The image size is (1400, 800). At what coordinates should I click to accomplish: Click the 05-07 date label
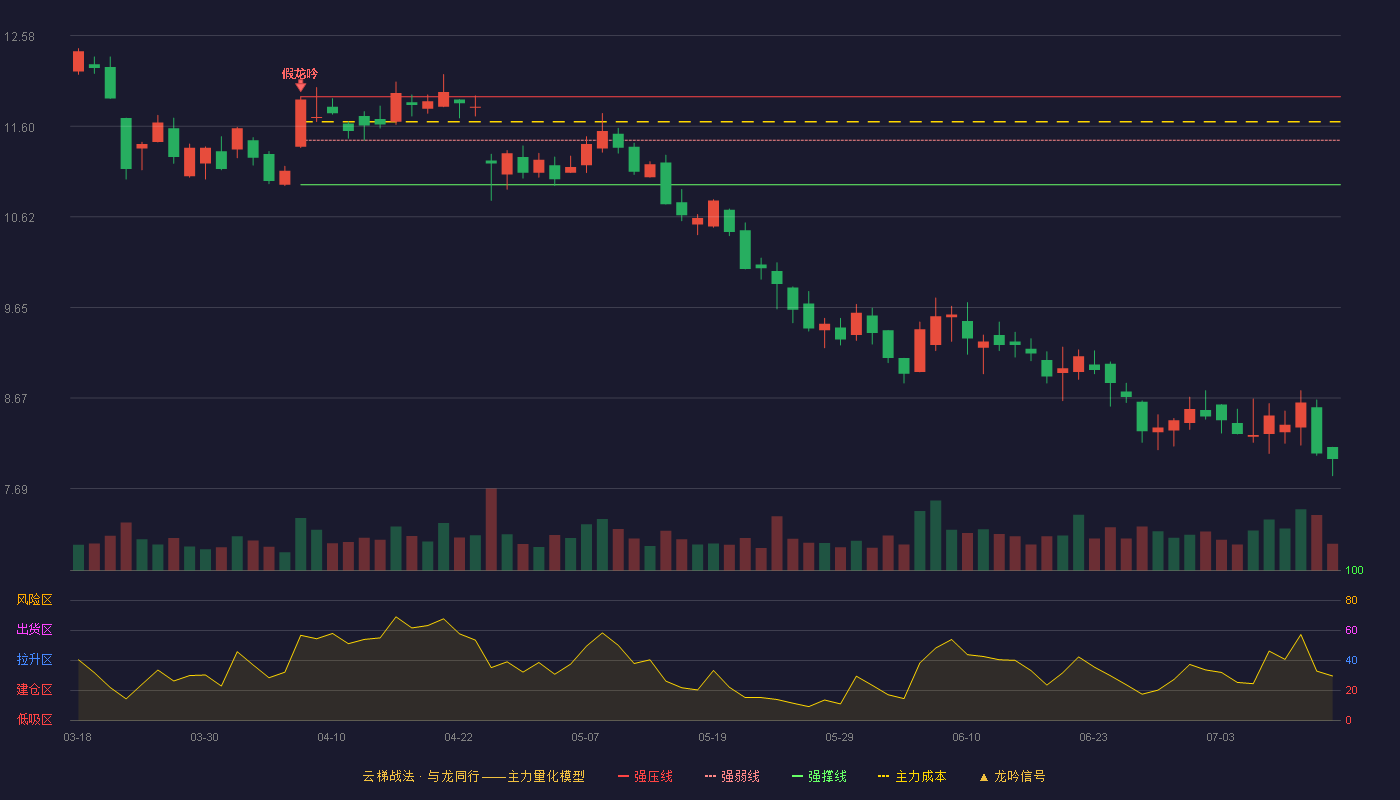click(585, 737)
